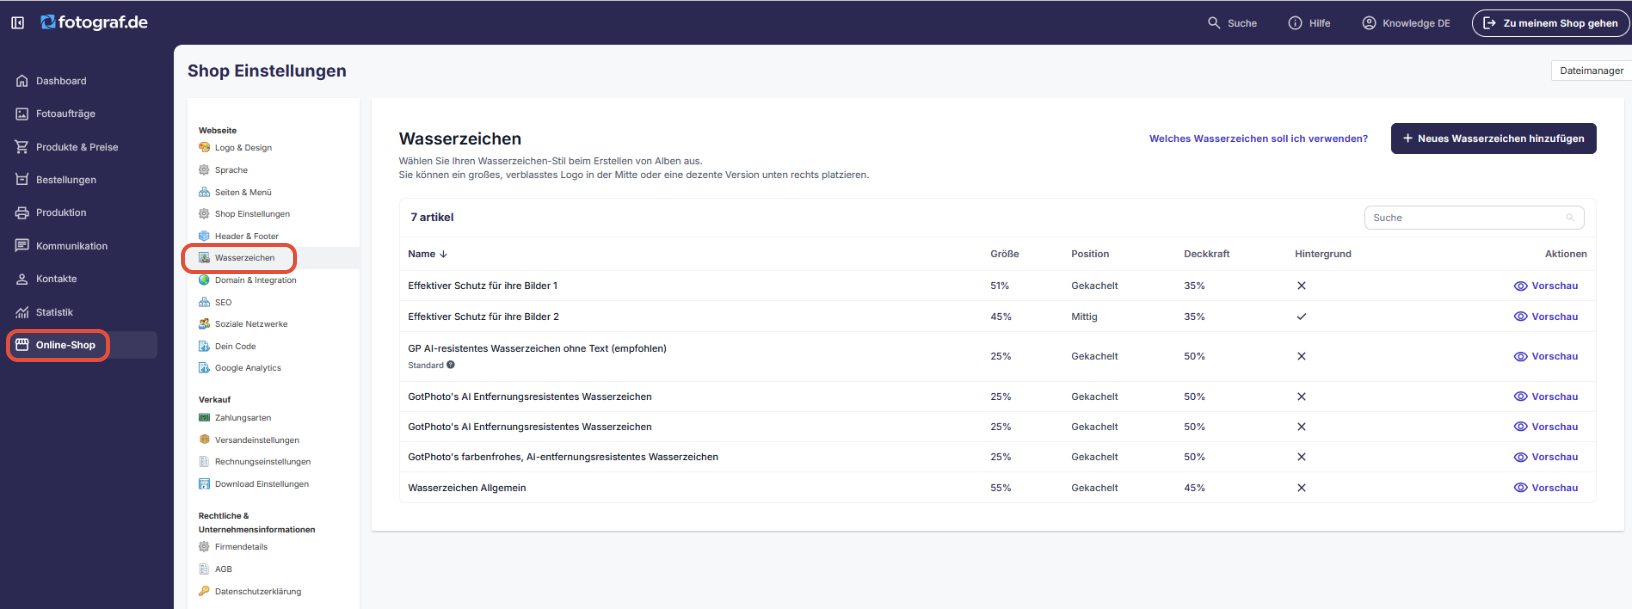Click the watermark Suche input field
1632x609 pixels.
tap(1465, 218)
